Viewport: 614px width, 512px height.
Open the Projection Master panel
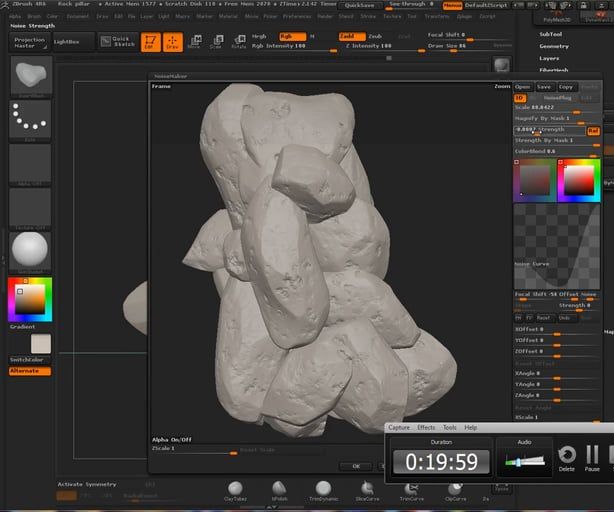29,42
